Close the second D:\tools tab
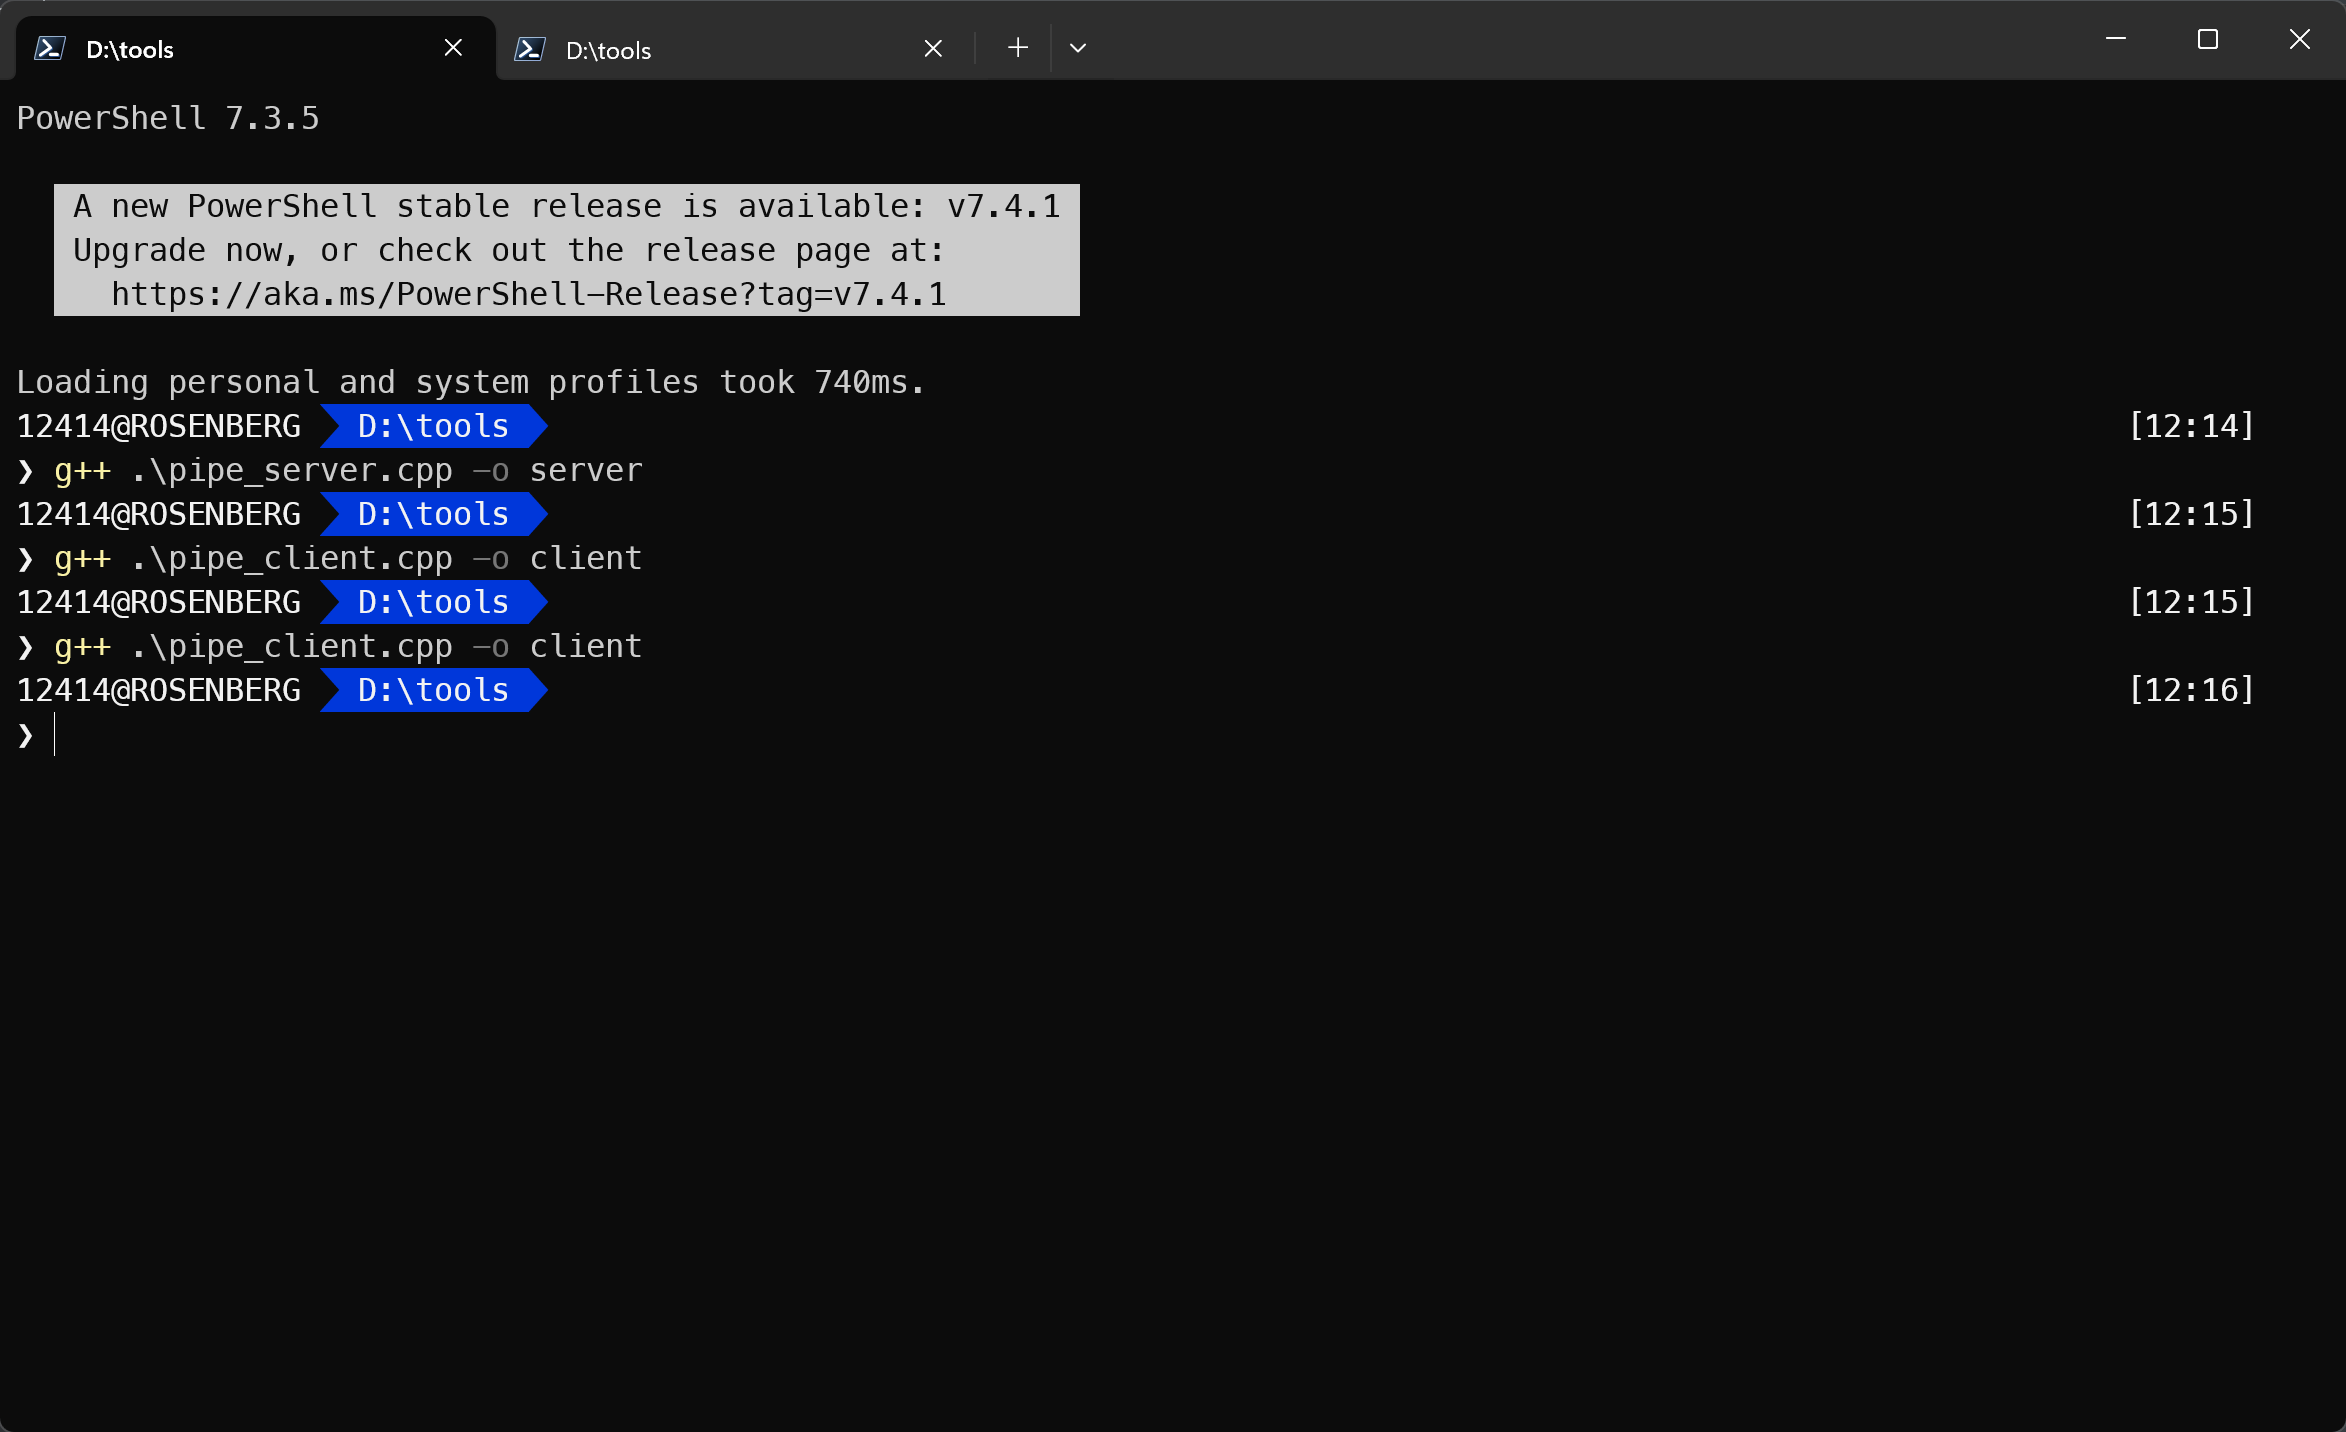The image size is (2346, 1432). (x=933, y=49)
